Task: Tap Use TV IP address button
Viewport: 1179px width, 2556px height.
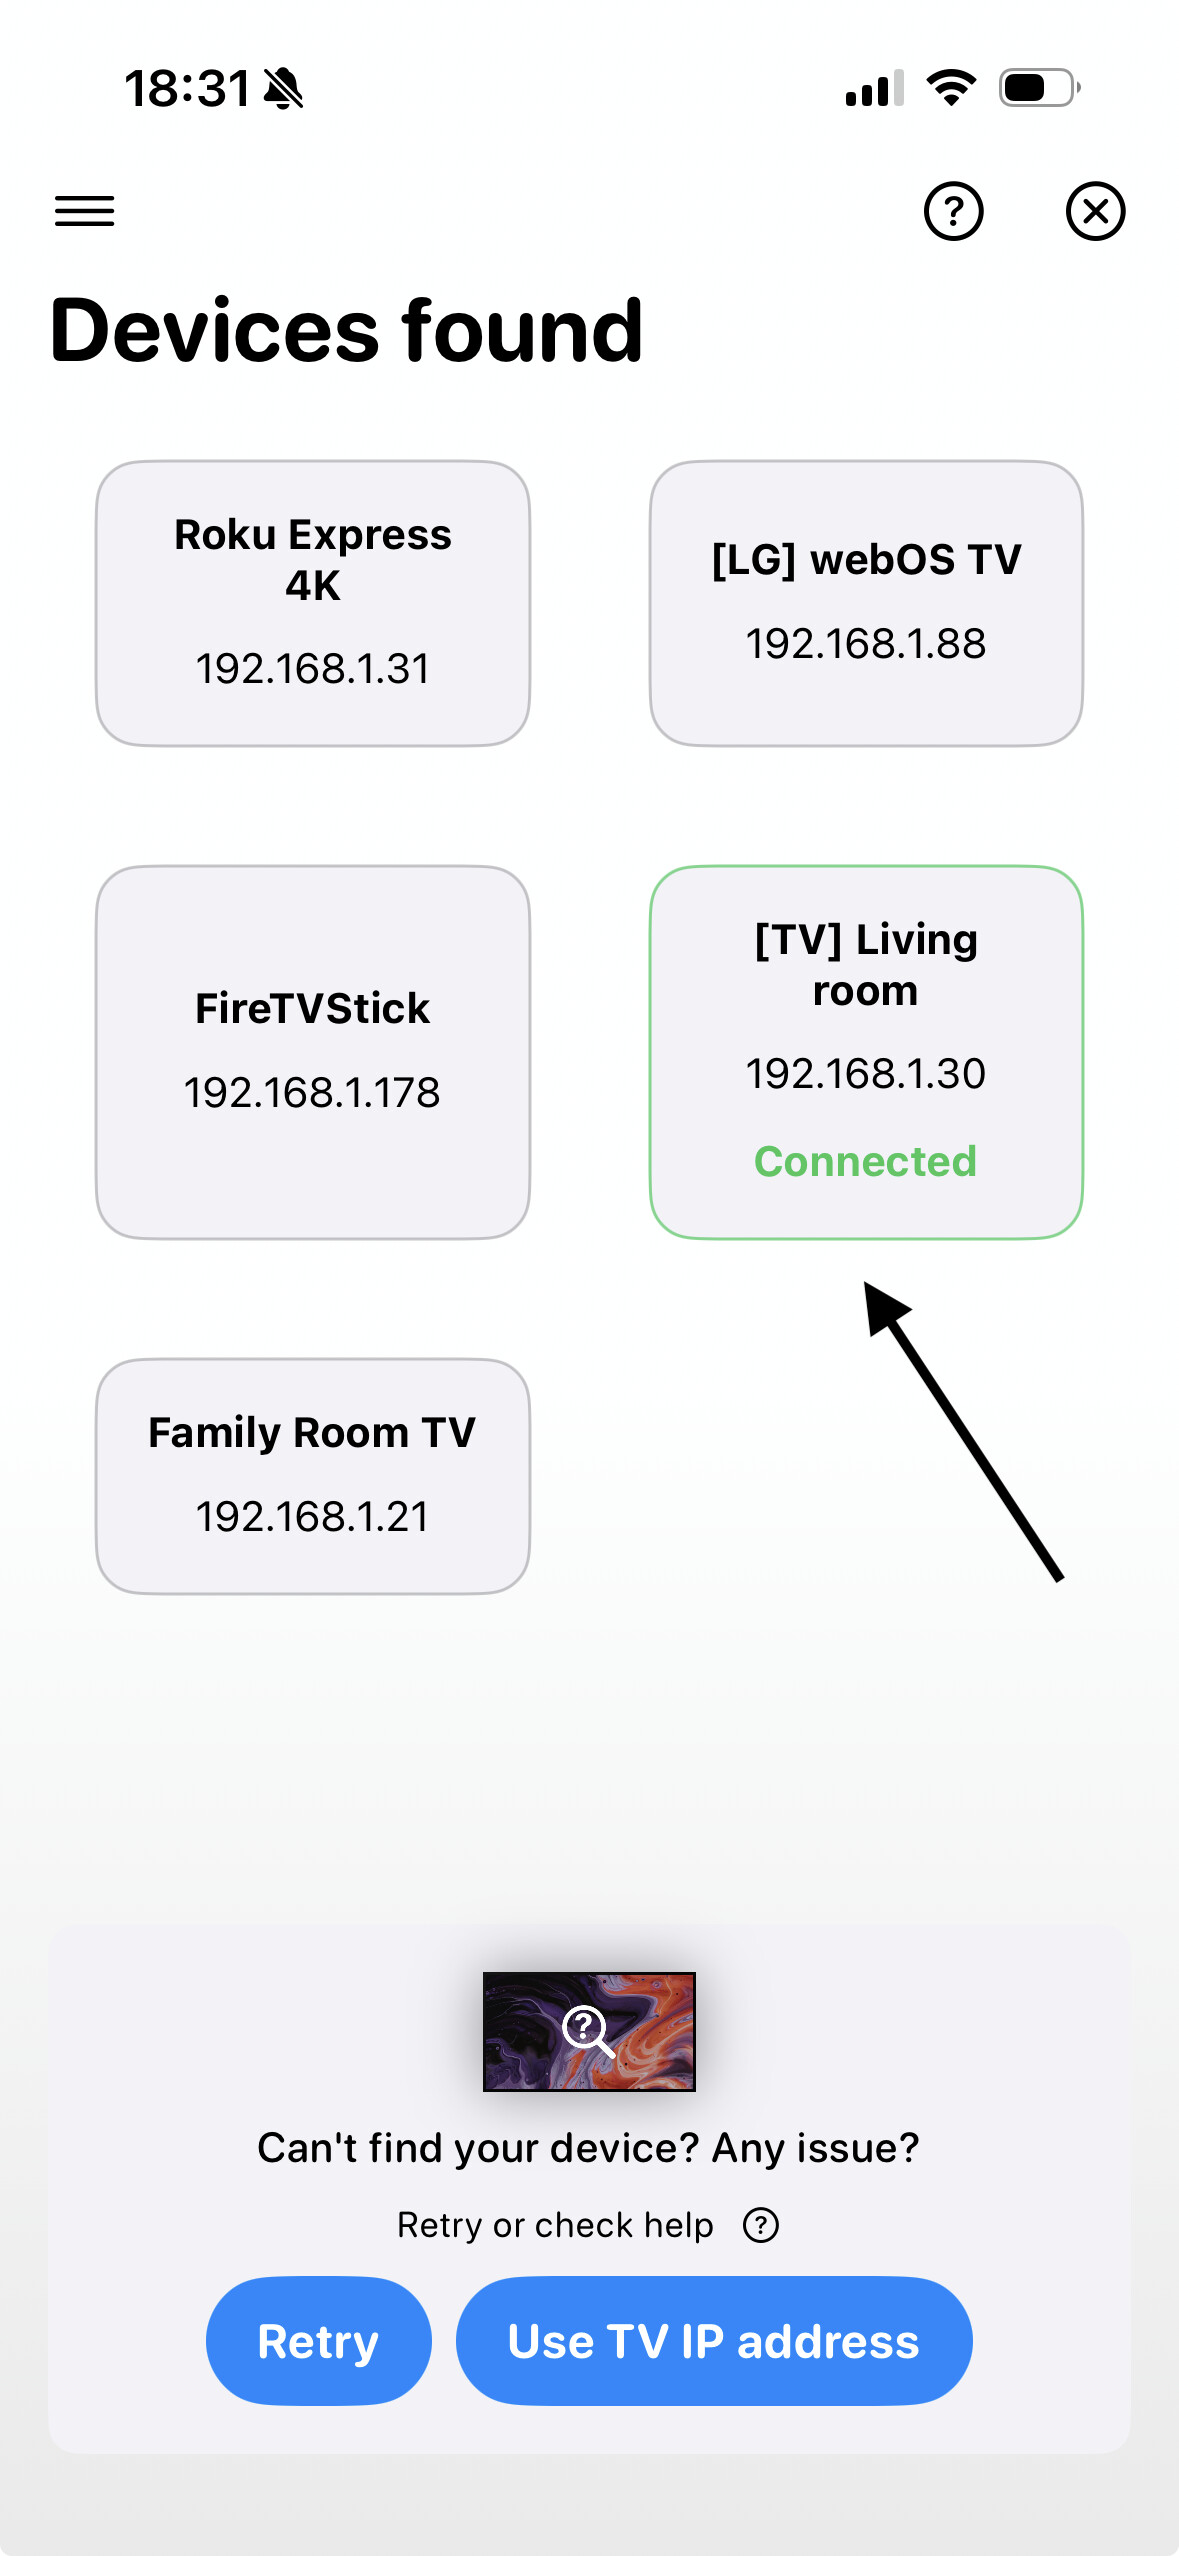Action: pyautogui.click(x=714, y=2340)
